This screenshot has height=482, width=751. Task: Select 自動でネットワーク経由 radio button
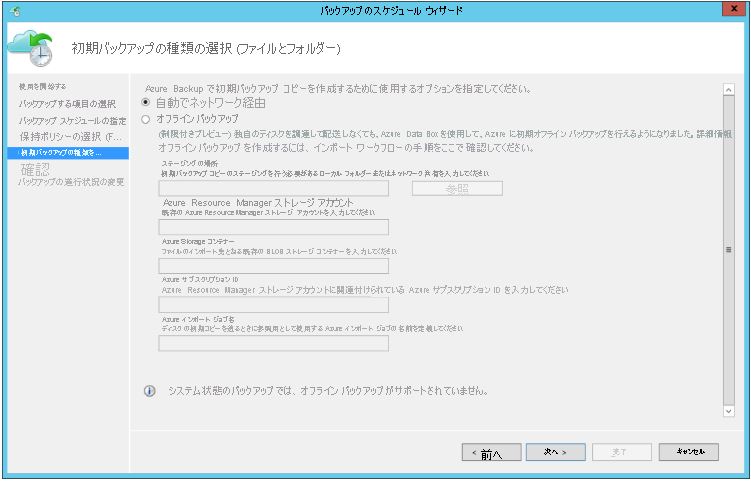pyautogui.click(x=146, y=103)
